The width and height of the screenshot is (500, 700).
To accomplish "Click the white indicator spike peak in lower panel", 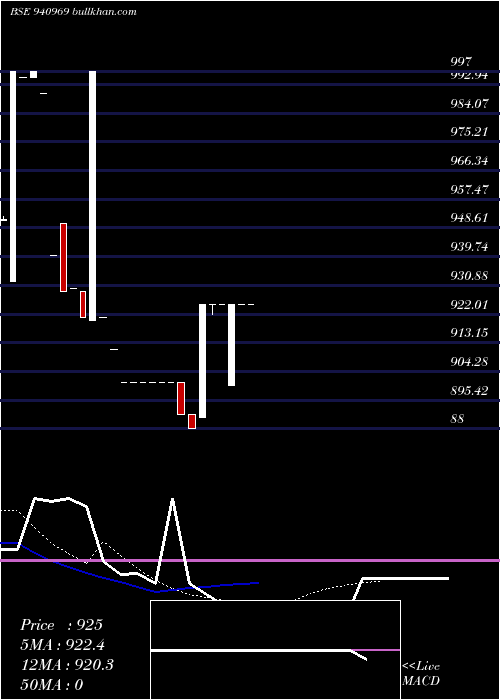I will (172, 500).
